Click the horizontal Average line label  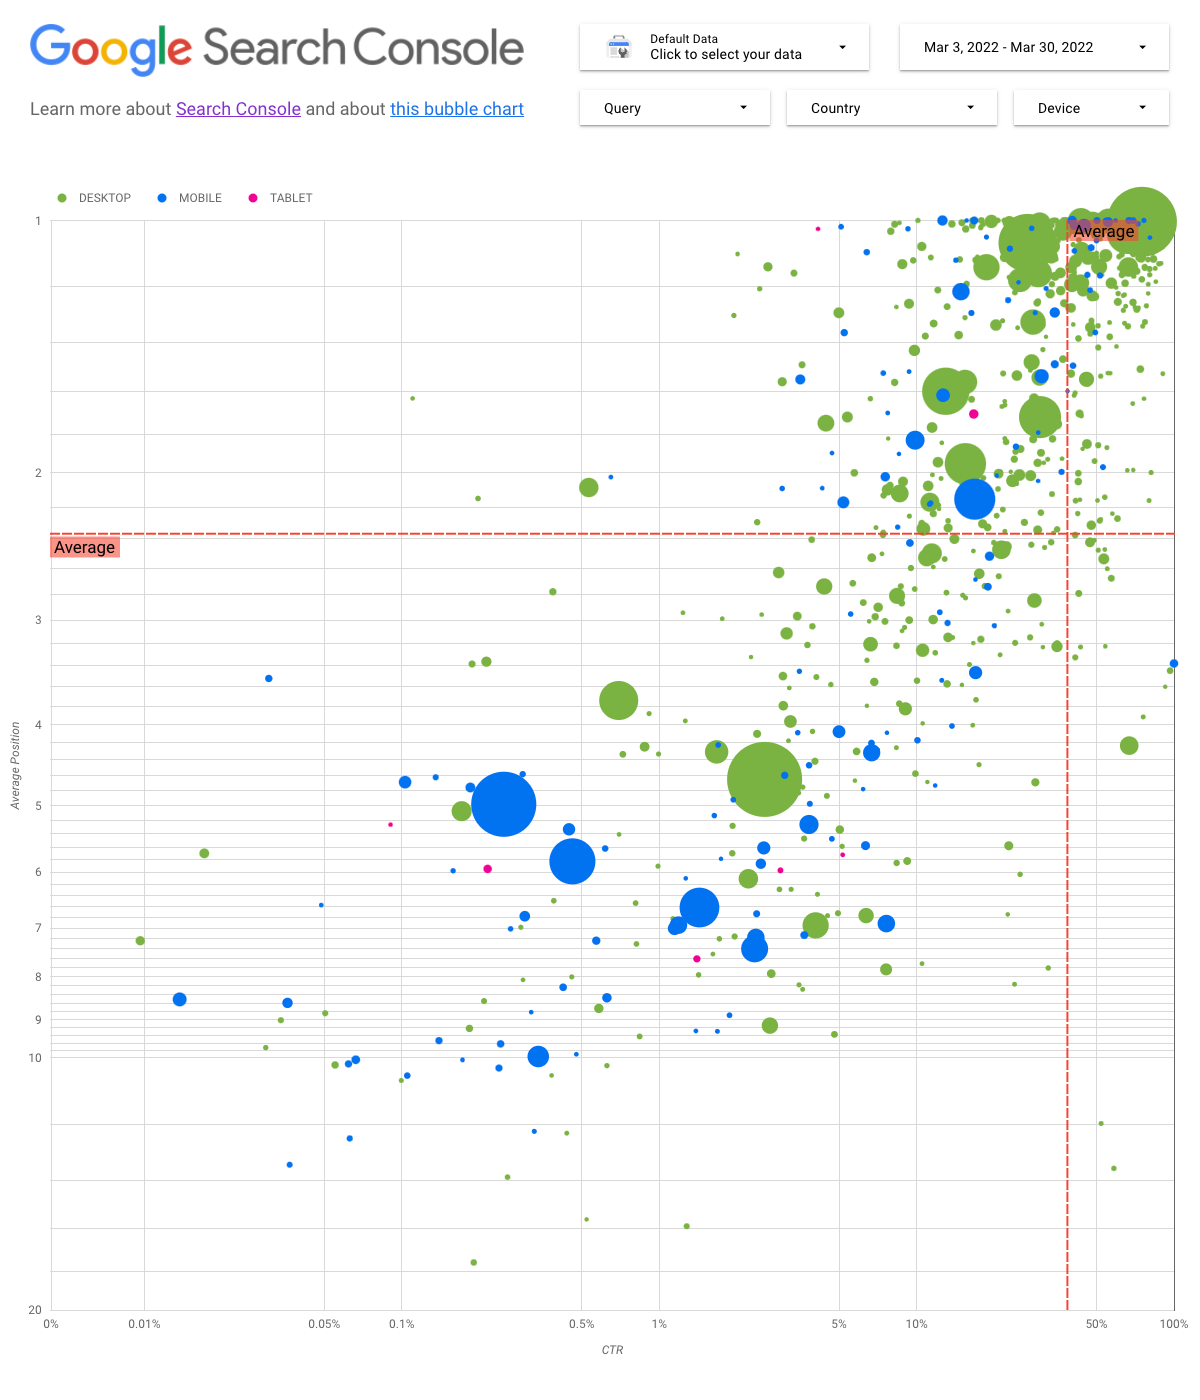point(84,547)
